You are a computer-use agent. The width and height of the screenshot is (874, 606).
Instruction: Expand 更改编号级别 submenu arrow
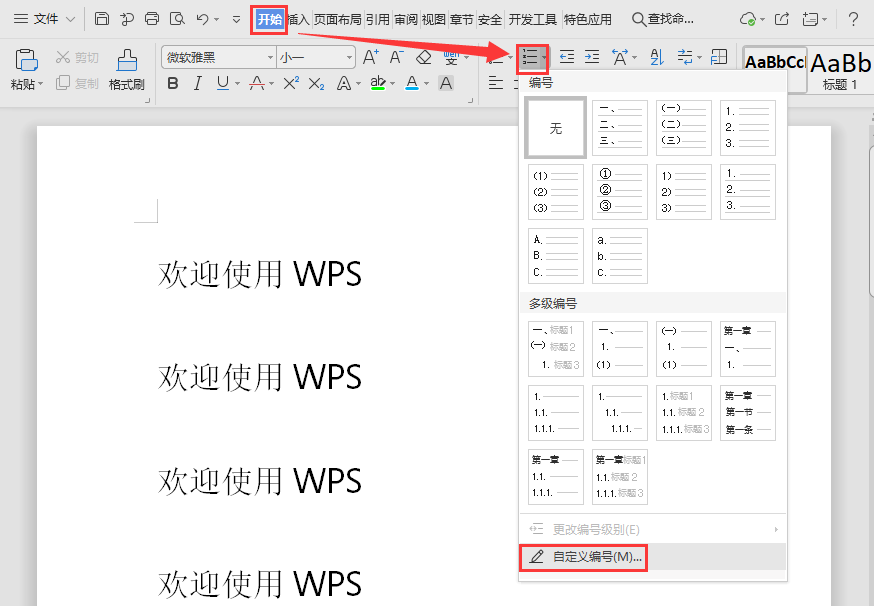click(776, 529)
